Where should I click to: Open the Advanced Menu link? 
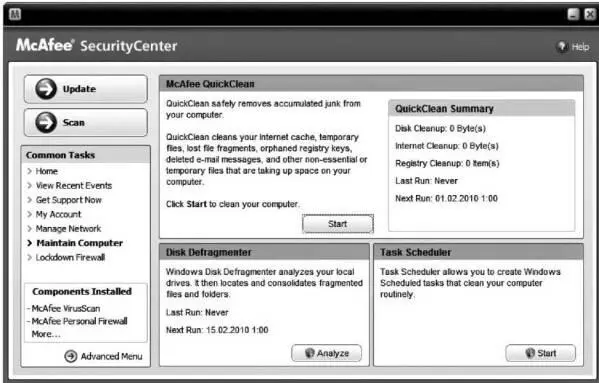(x=111, y=356)
